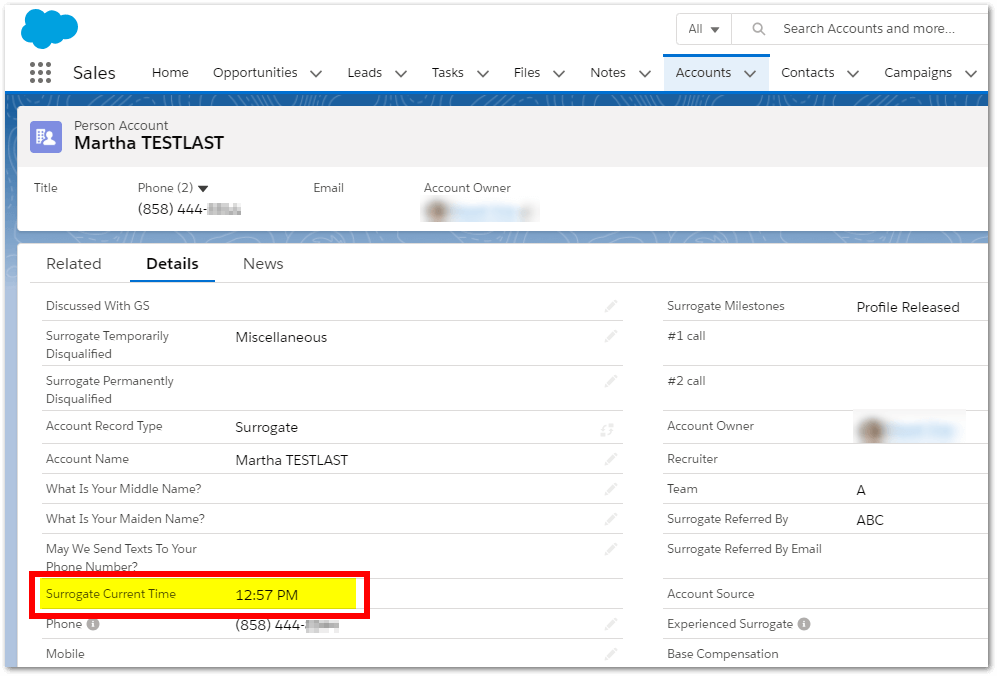Click the Salesforce cloud logo
The height and width of the screenshot is (676, 997).
pos(49,28)
